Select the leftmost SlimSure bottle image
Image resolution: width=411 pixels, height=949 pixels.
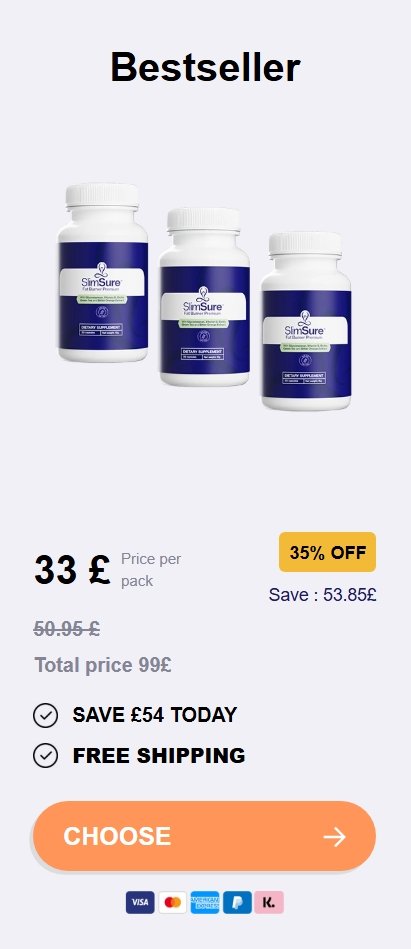(103, 272)
